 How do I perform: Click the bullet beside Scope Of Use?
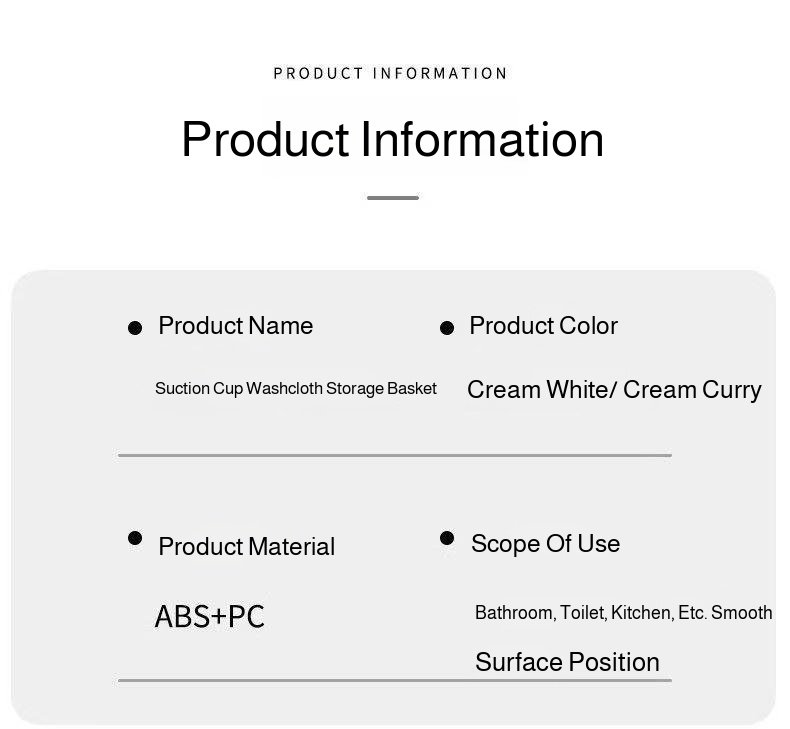(x=447, y=539)
